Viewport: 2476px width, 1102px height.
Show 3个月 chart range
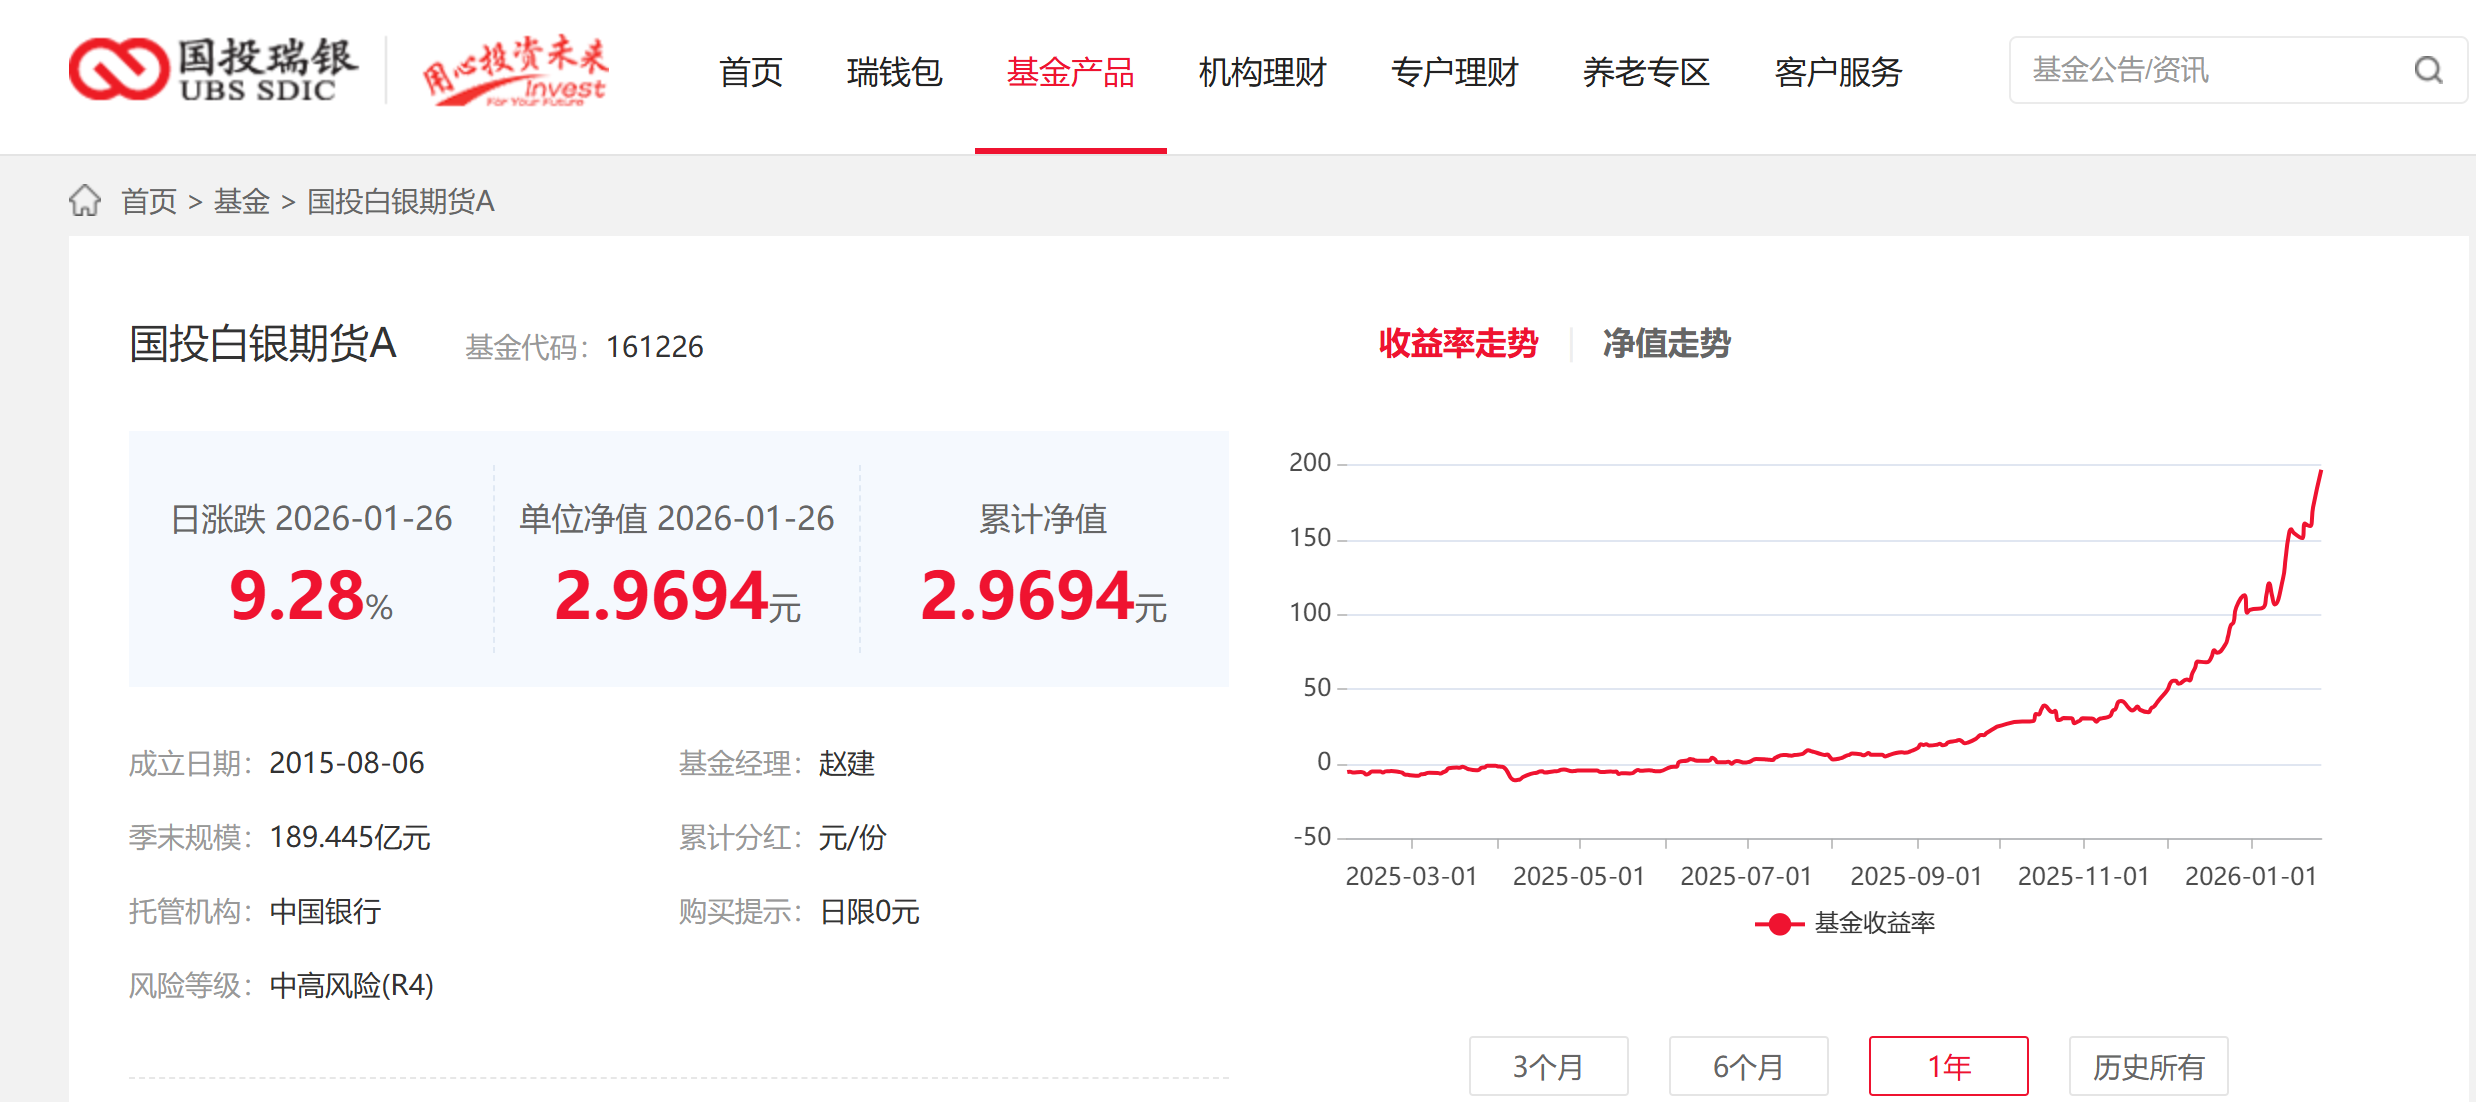1548,1066
